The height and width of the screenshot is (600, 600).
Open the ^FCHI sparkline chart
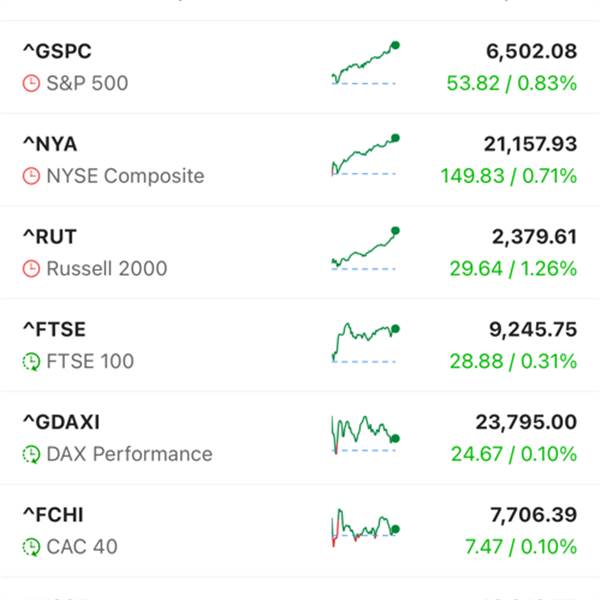tap(365, 528)
